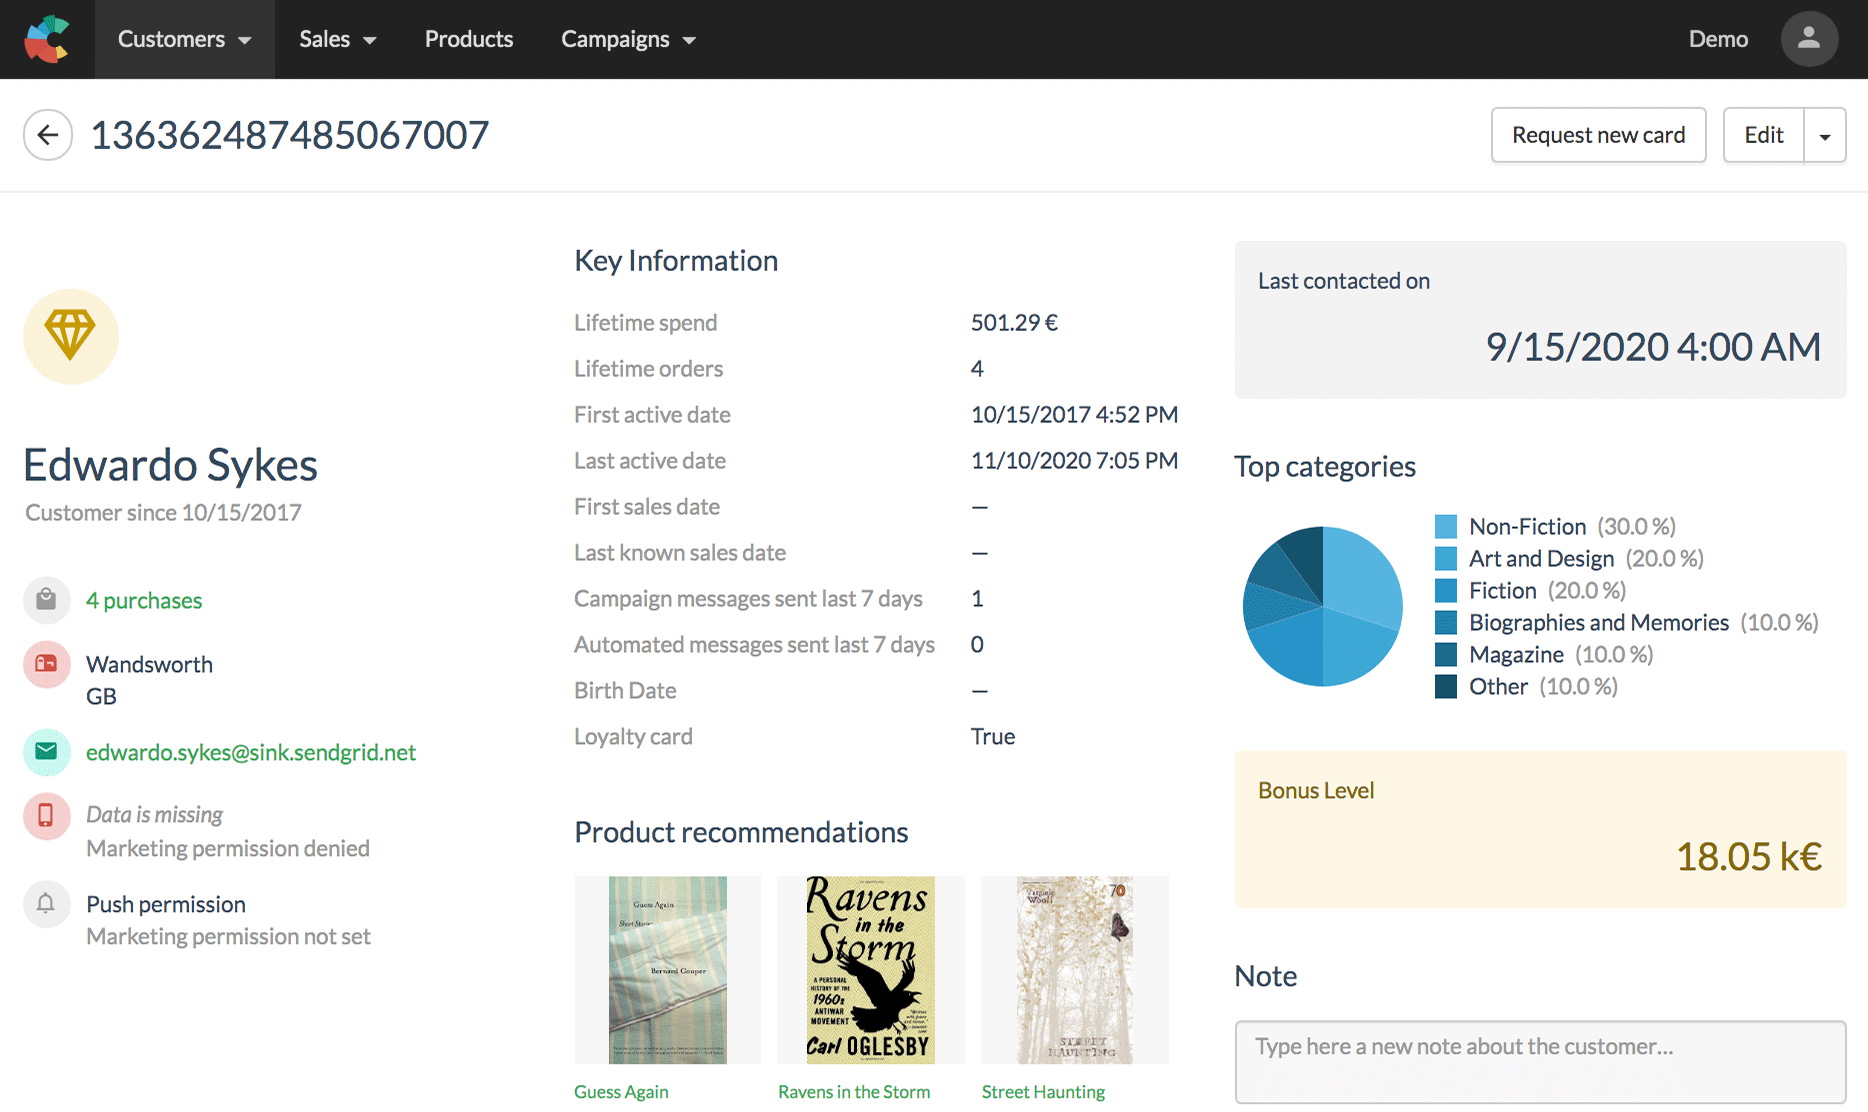Image resolution: width=1868 pixels, height=1112 pixels.
Task: Select Demo in the top navigation
Action: 1718,39
